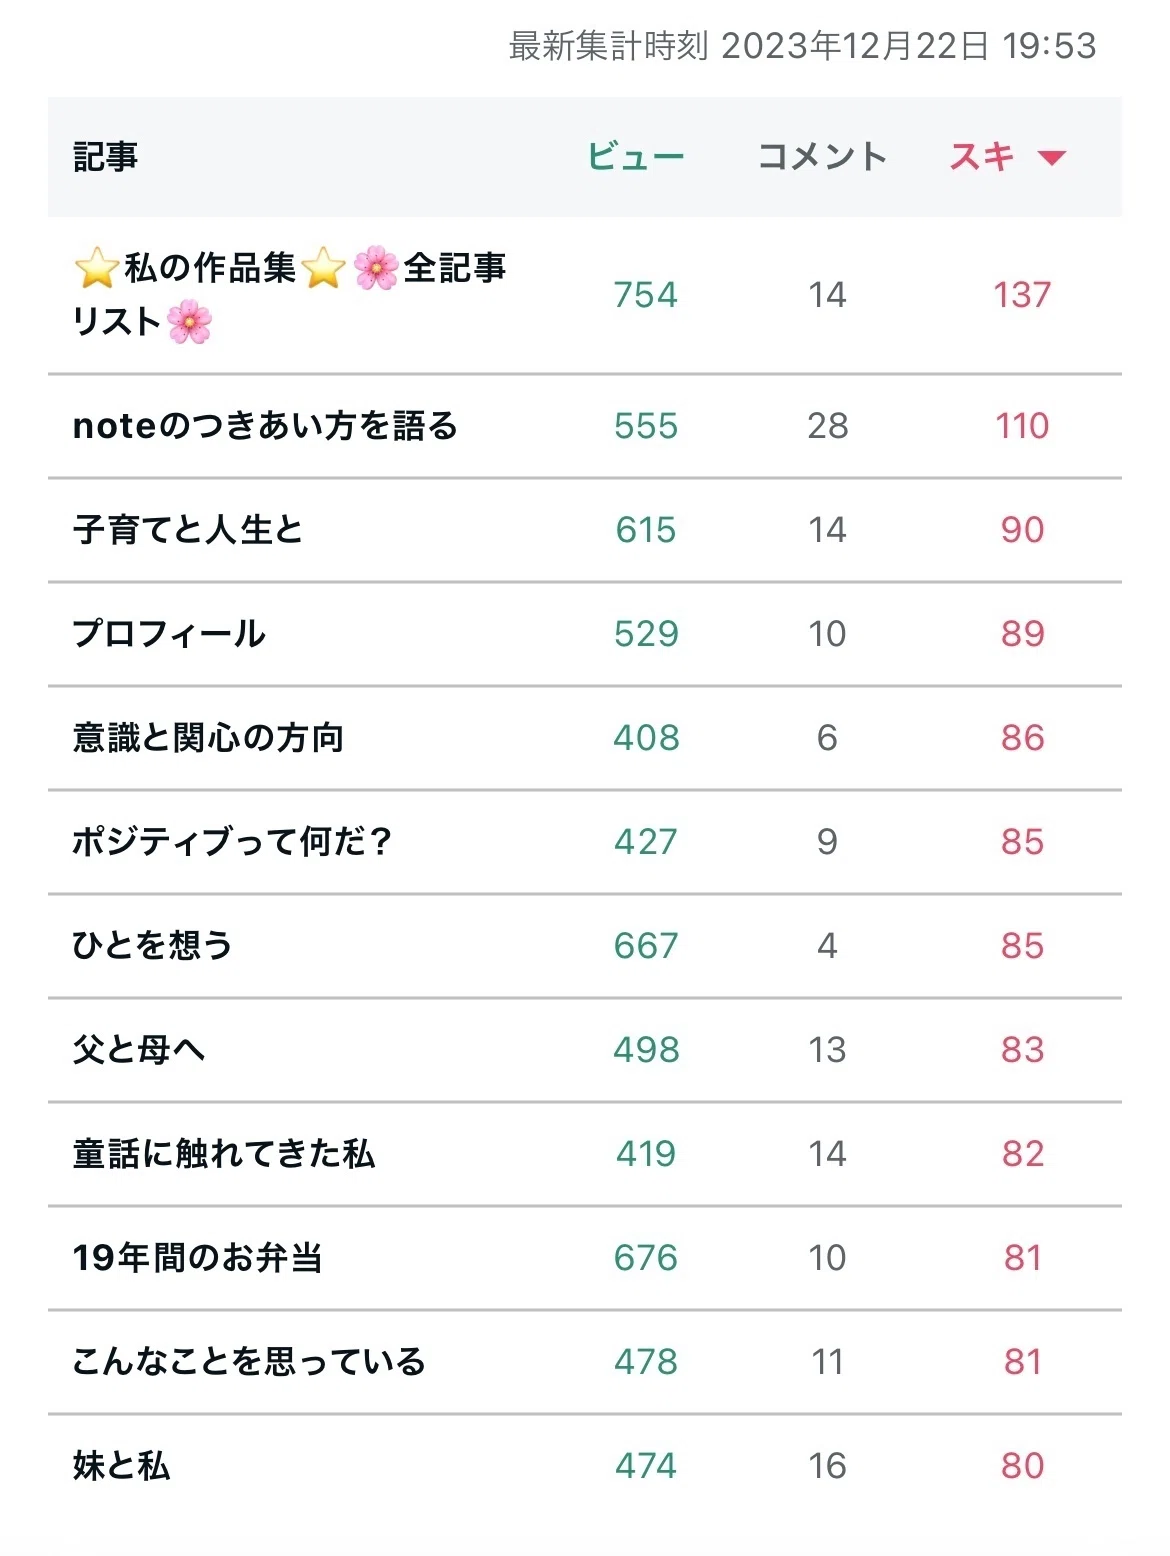Screen dimensions: 1170x1556
Task: Sort by the スキ column header
Action: click(x=982, y=157)
